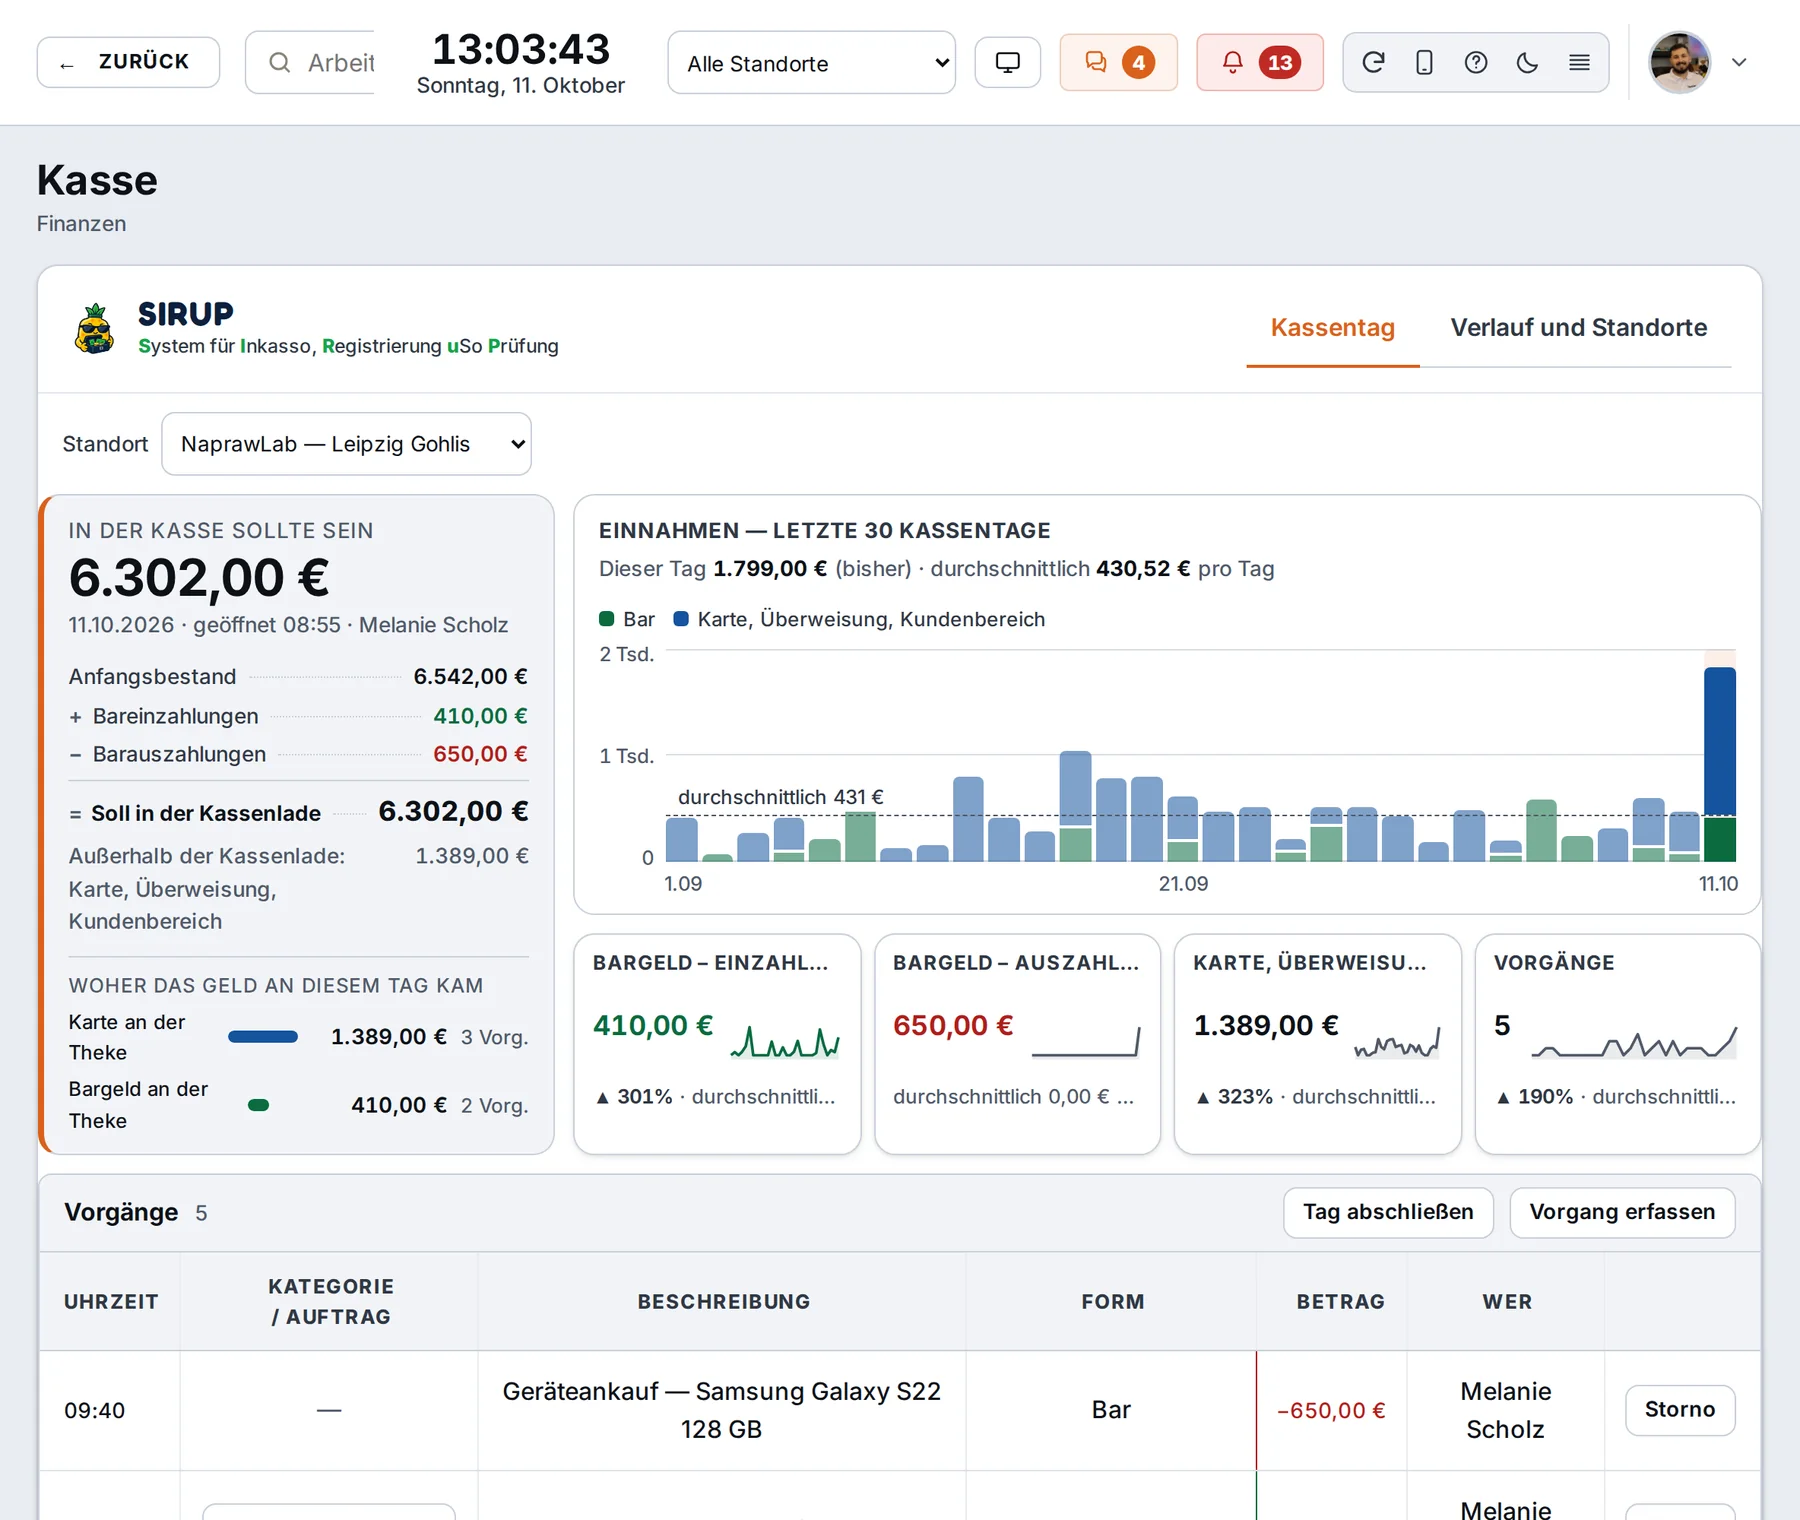Focus the Arbeit search field
The height and width of the screenshot is (1520, 1800).
pos(312,62)
